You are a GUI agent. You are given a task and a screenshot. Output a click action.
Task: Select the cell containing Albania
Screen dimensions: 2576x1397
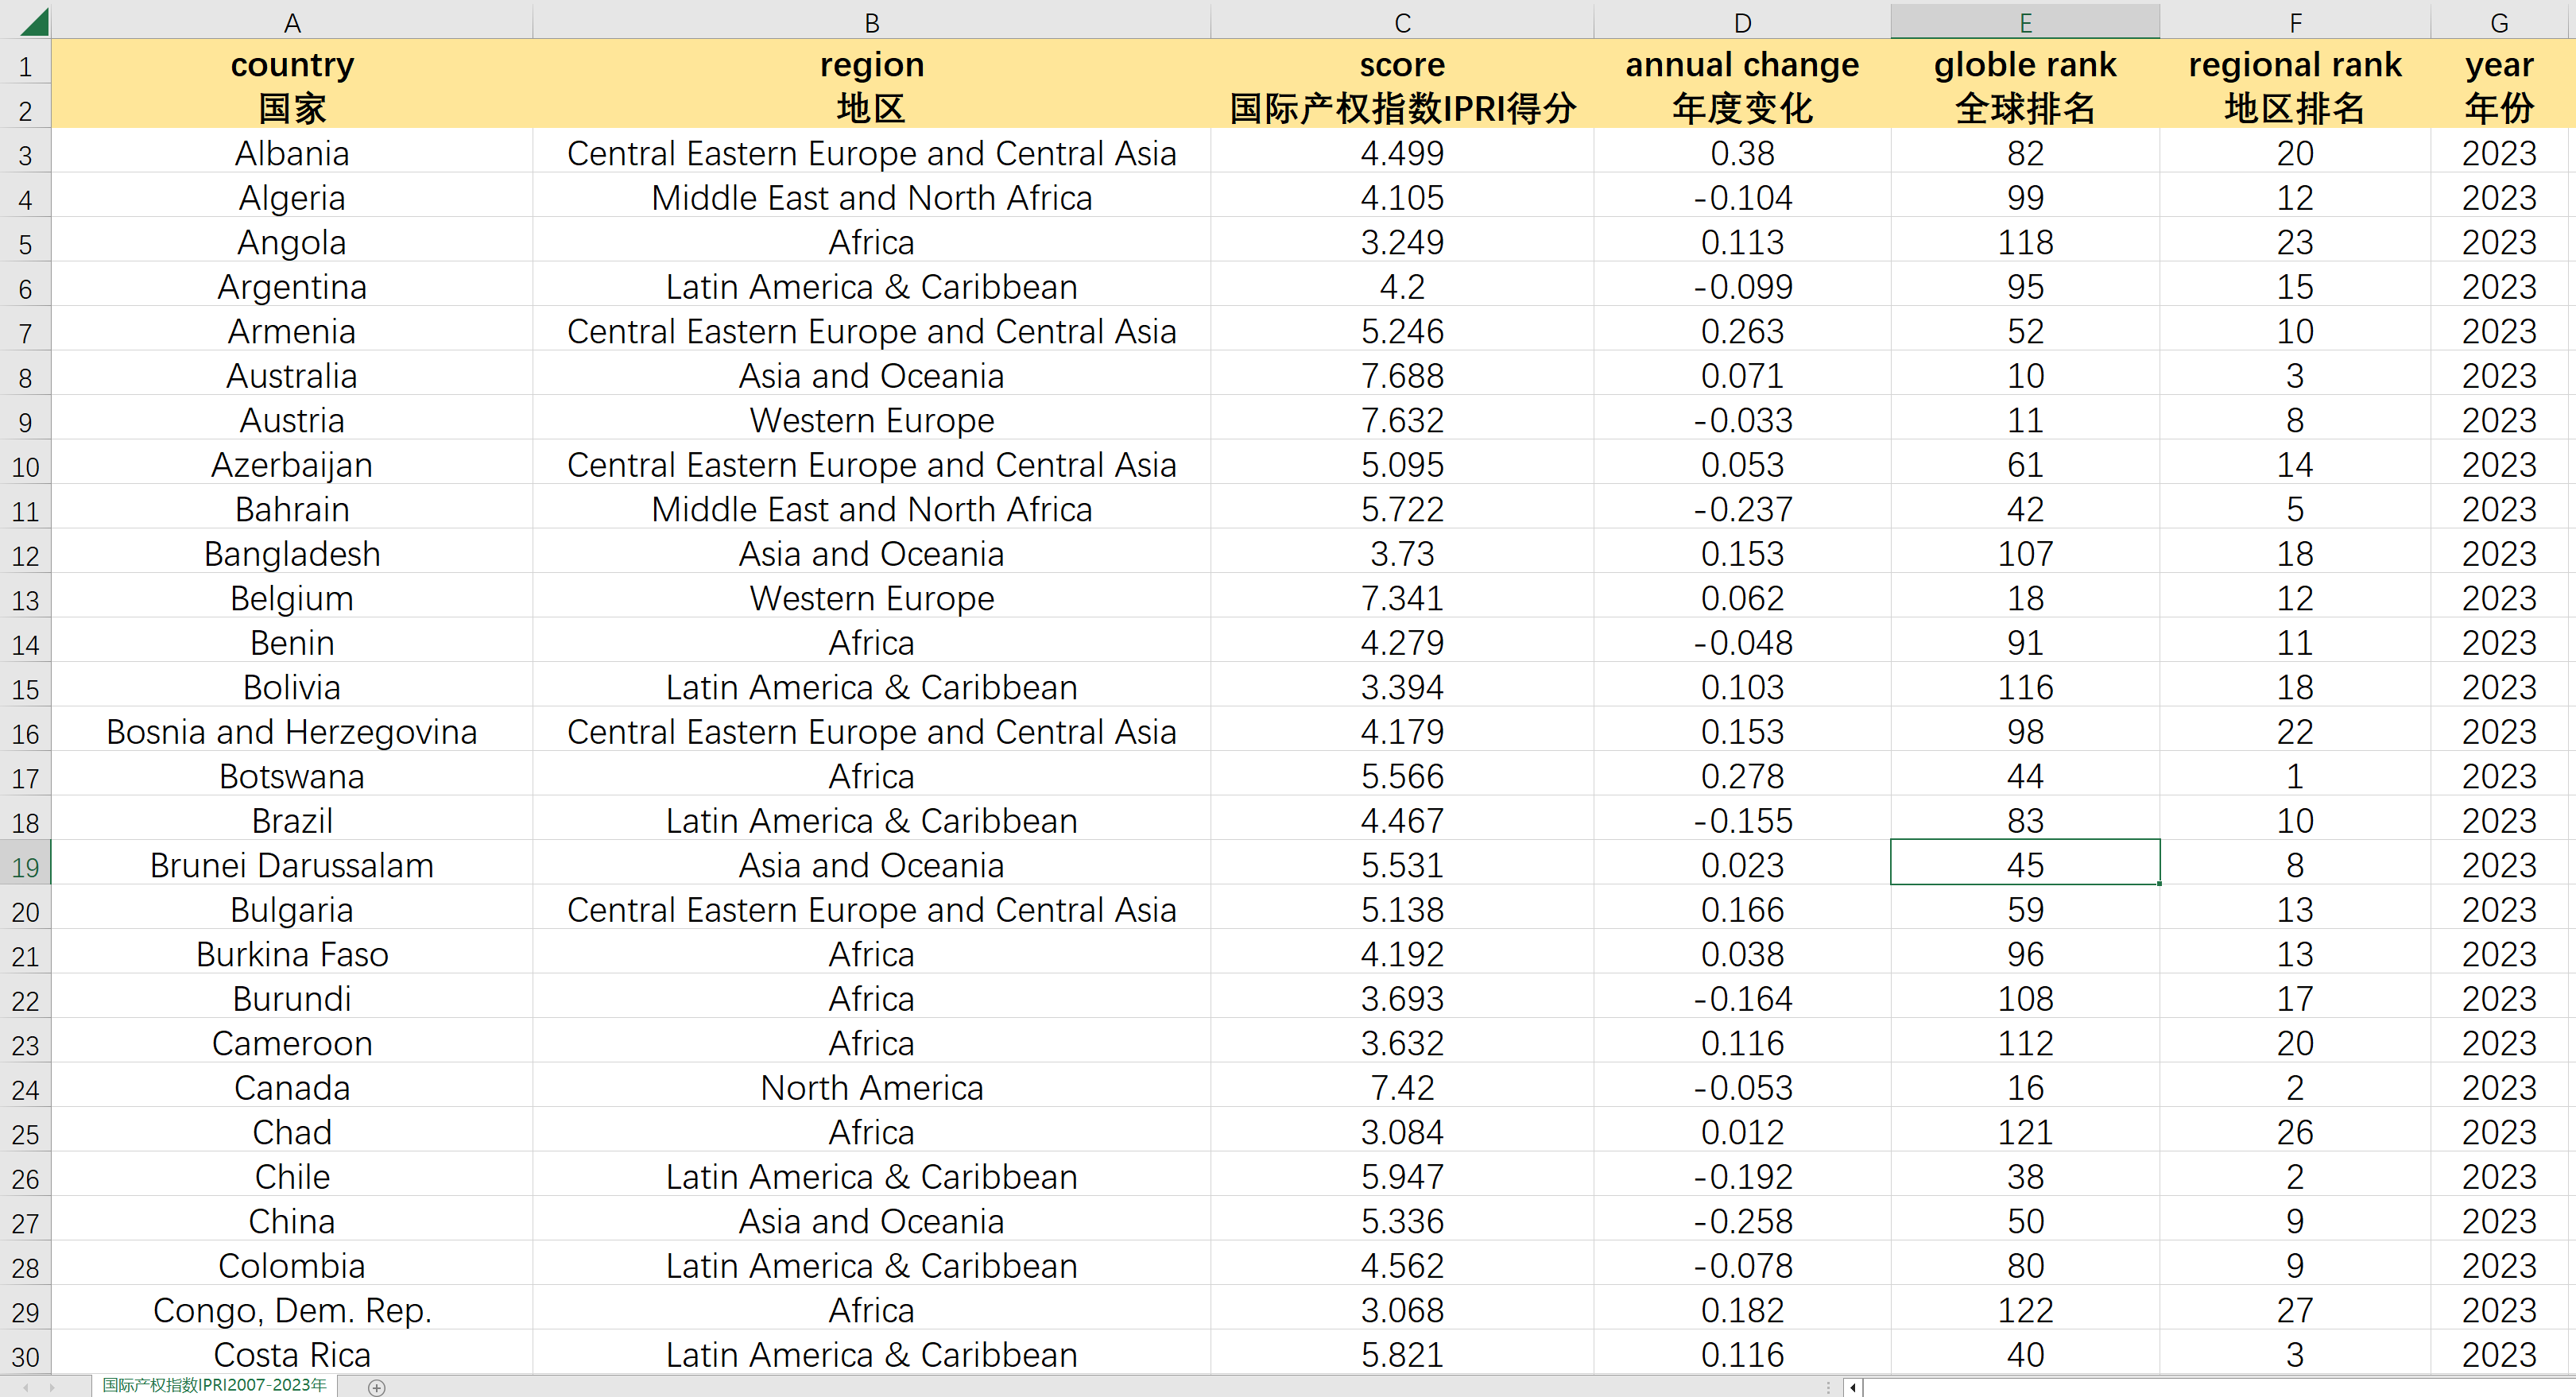(x=291, y=153)
